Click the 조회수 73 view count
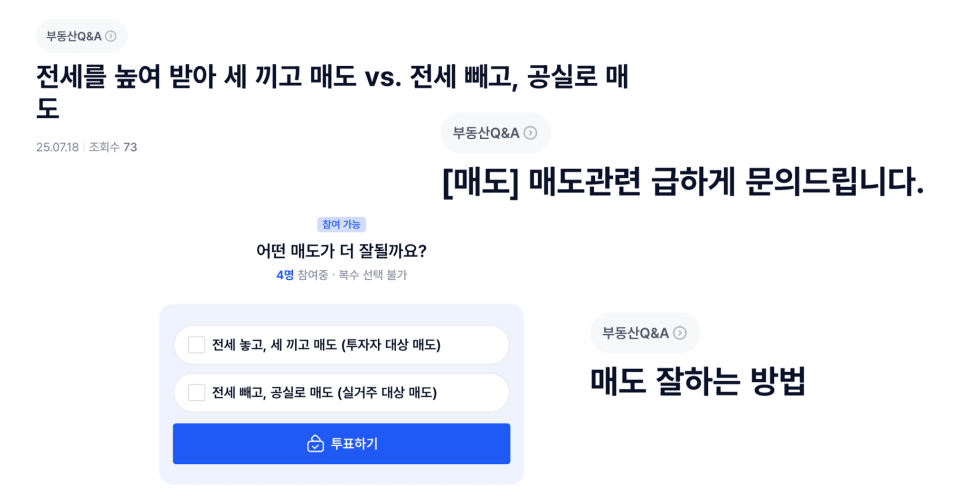The width and height of the screenshot is (953, 501). [x=113, y=147]
